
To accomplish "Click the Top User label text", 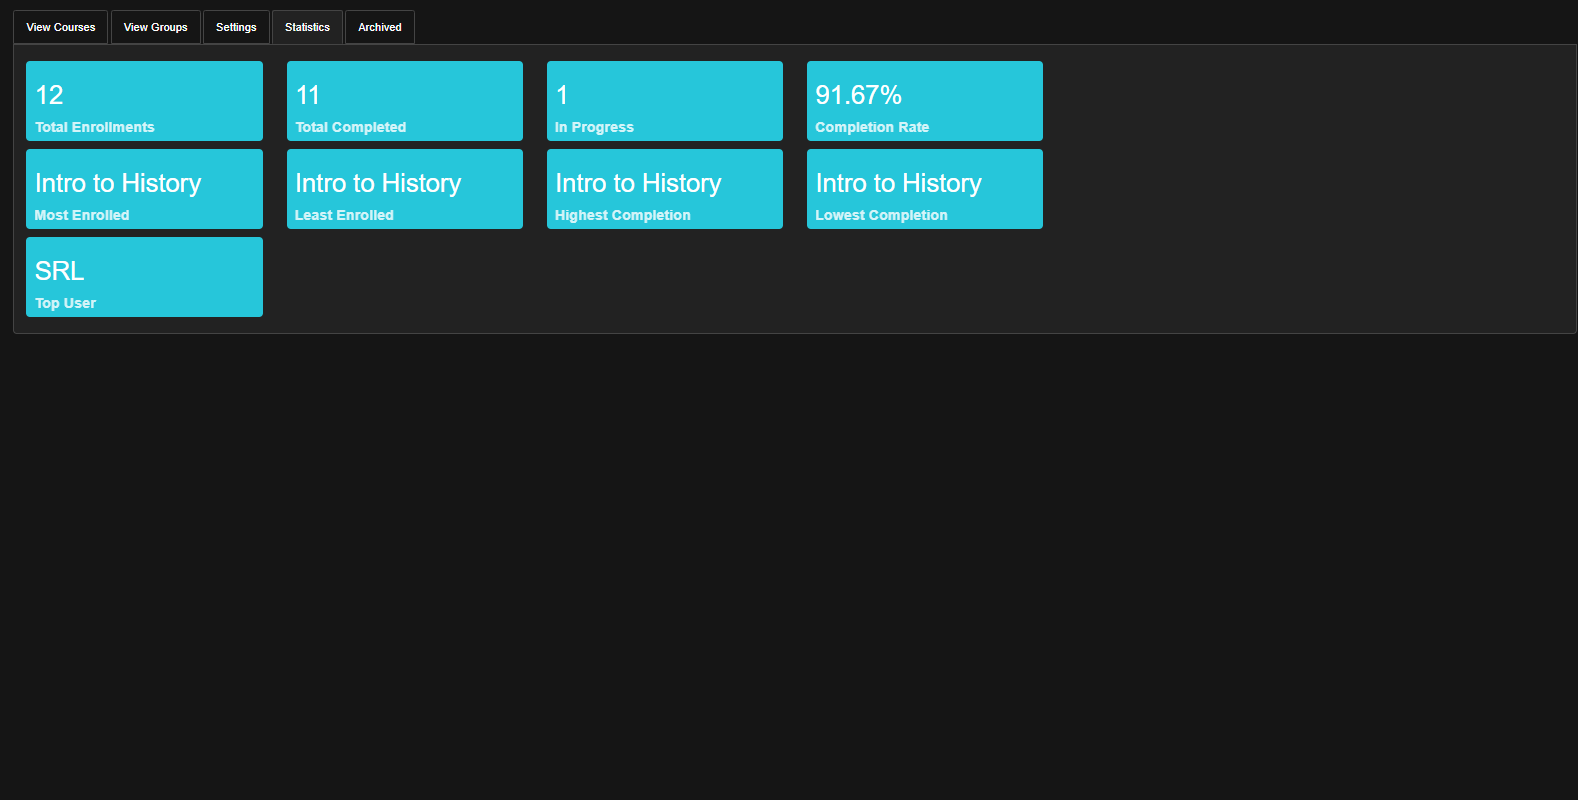I will 65,303.
